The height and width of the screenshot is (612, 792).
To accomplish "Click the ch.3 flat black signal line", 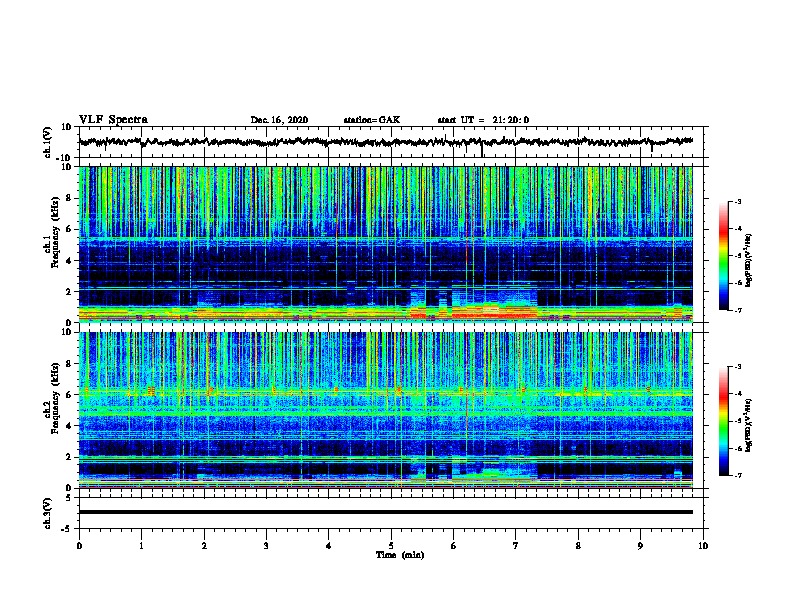I will tap(386, 512).
